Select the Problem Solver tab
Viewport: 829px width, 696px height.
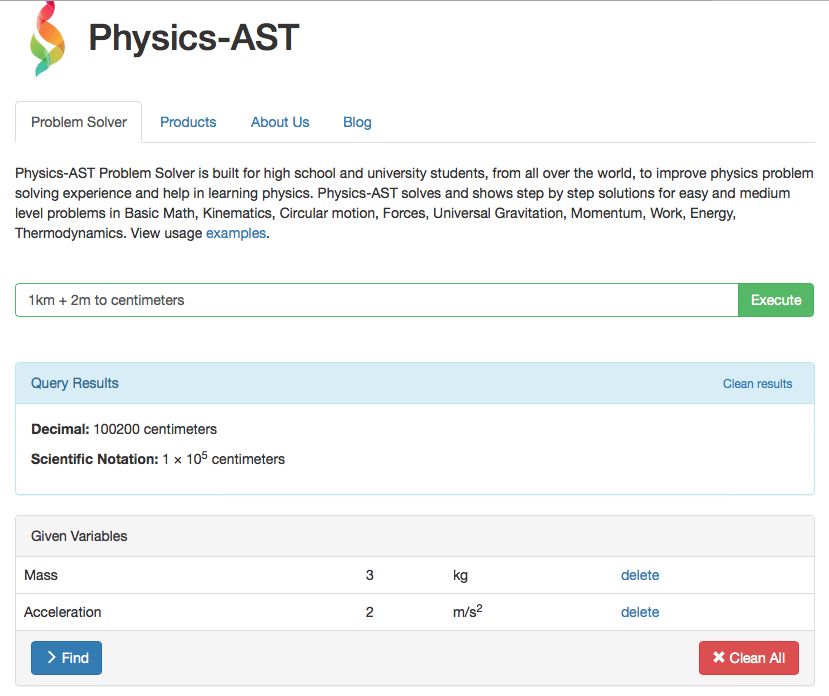click(x=77, y=121)
